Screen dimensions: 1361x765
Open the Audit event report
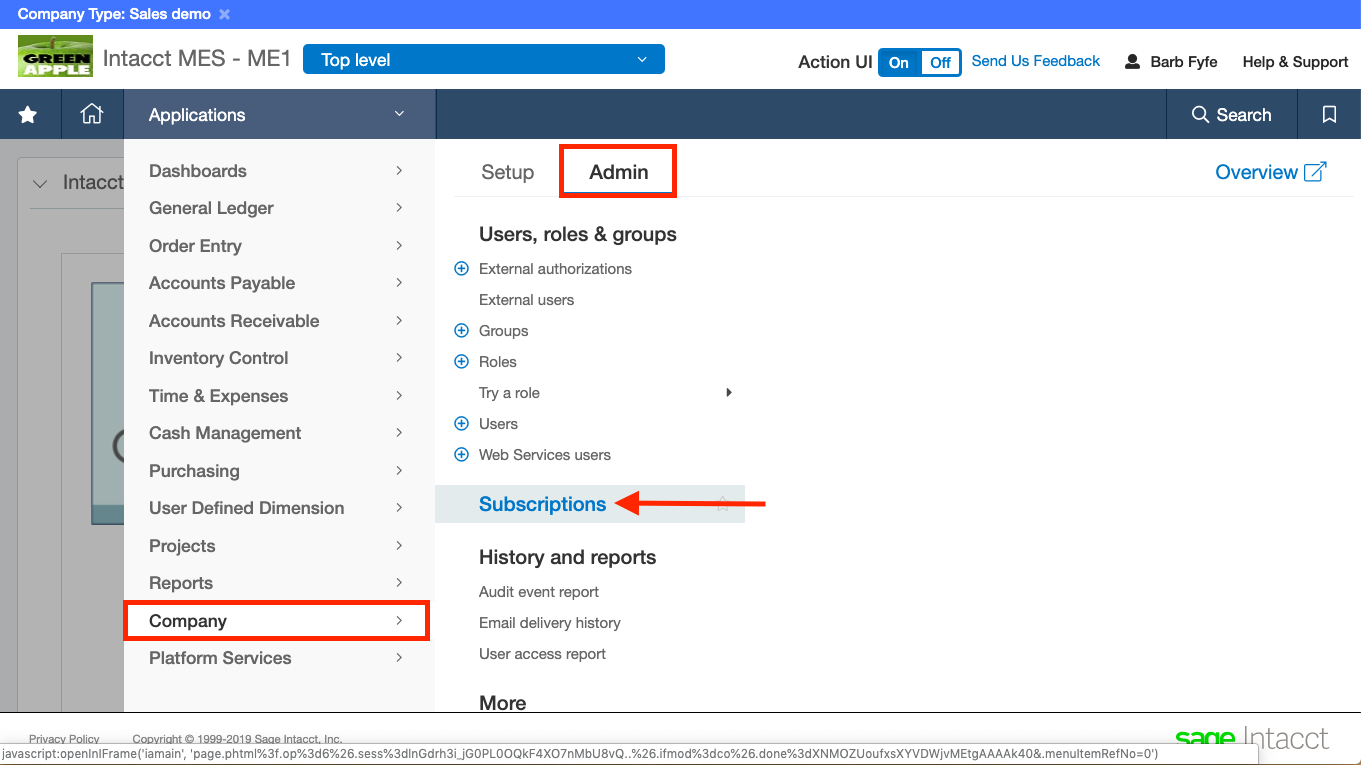coord(539,592)
